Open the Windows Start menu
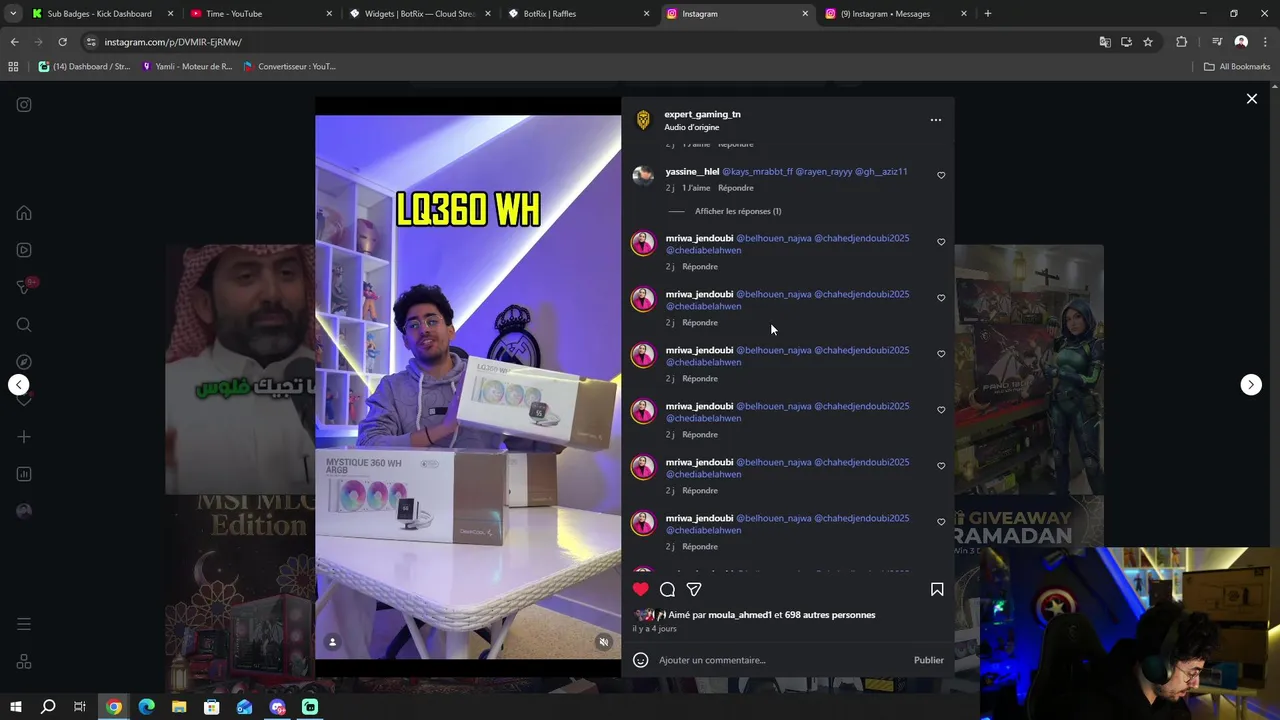The image size is (1280, 720). [x=16, y=707]
